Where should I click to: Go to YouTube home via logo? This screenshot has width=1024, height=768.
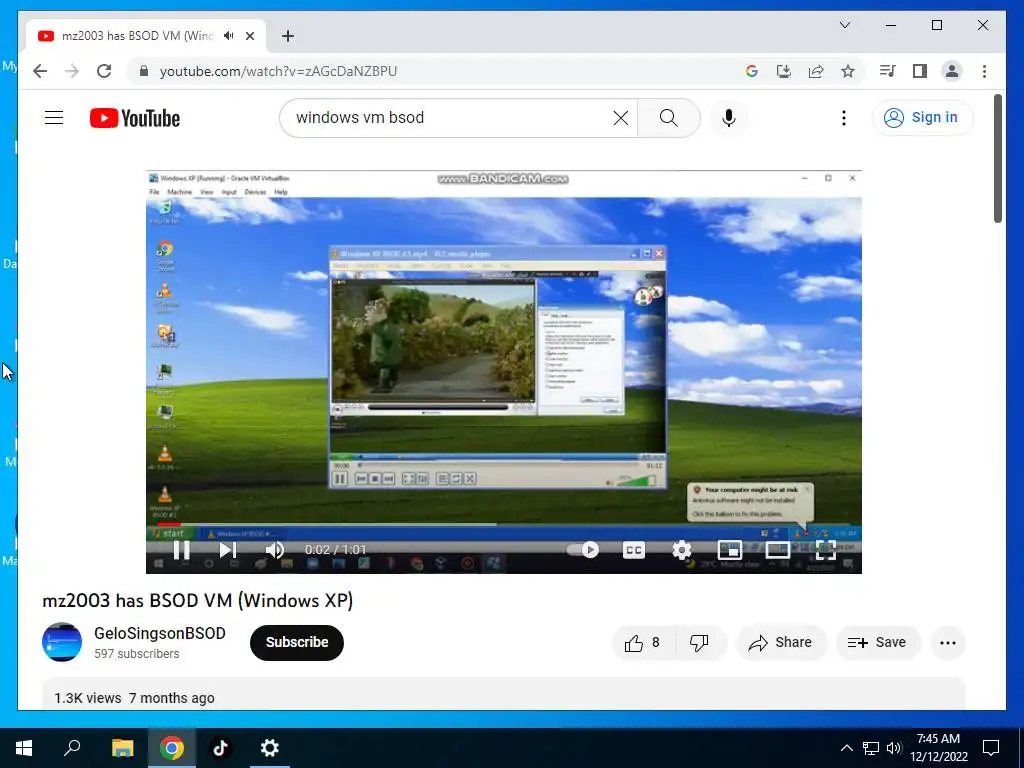coord(135,118)
